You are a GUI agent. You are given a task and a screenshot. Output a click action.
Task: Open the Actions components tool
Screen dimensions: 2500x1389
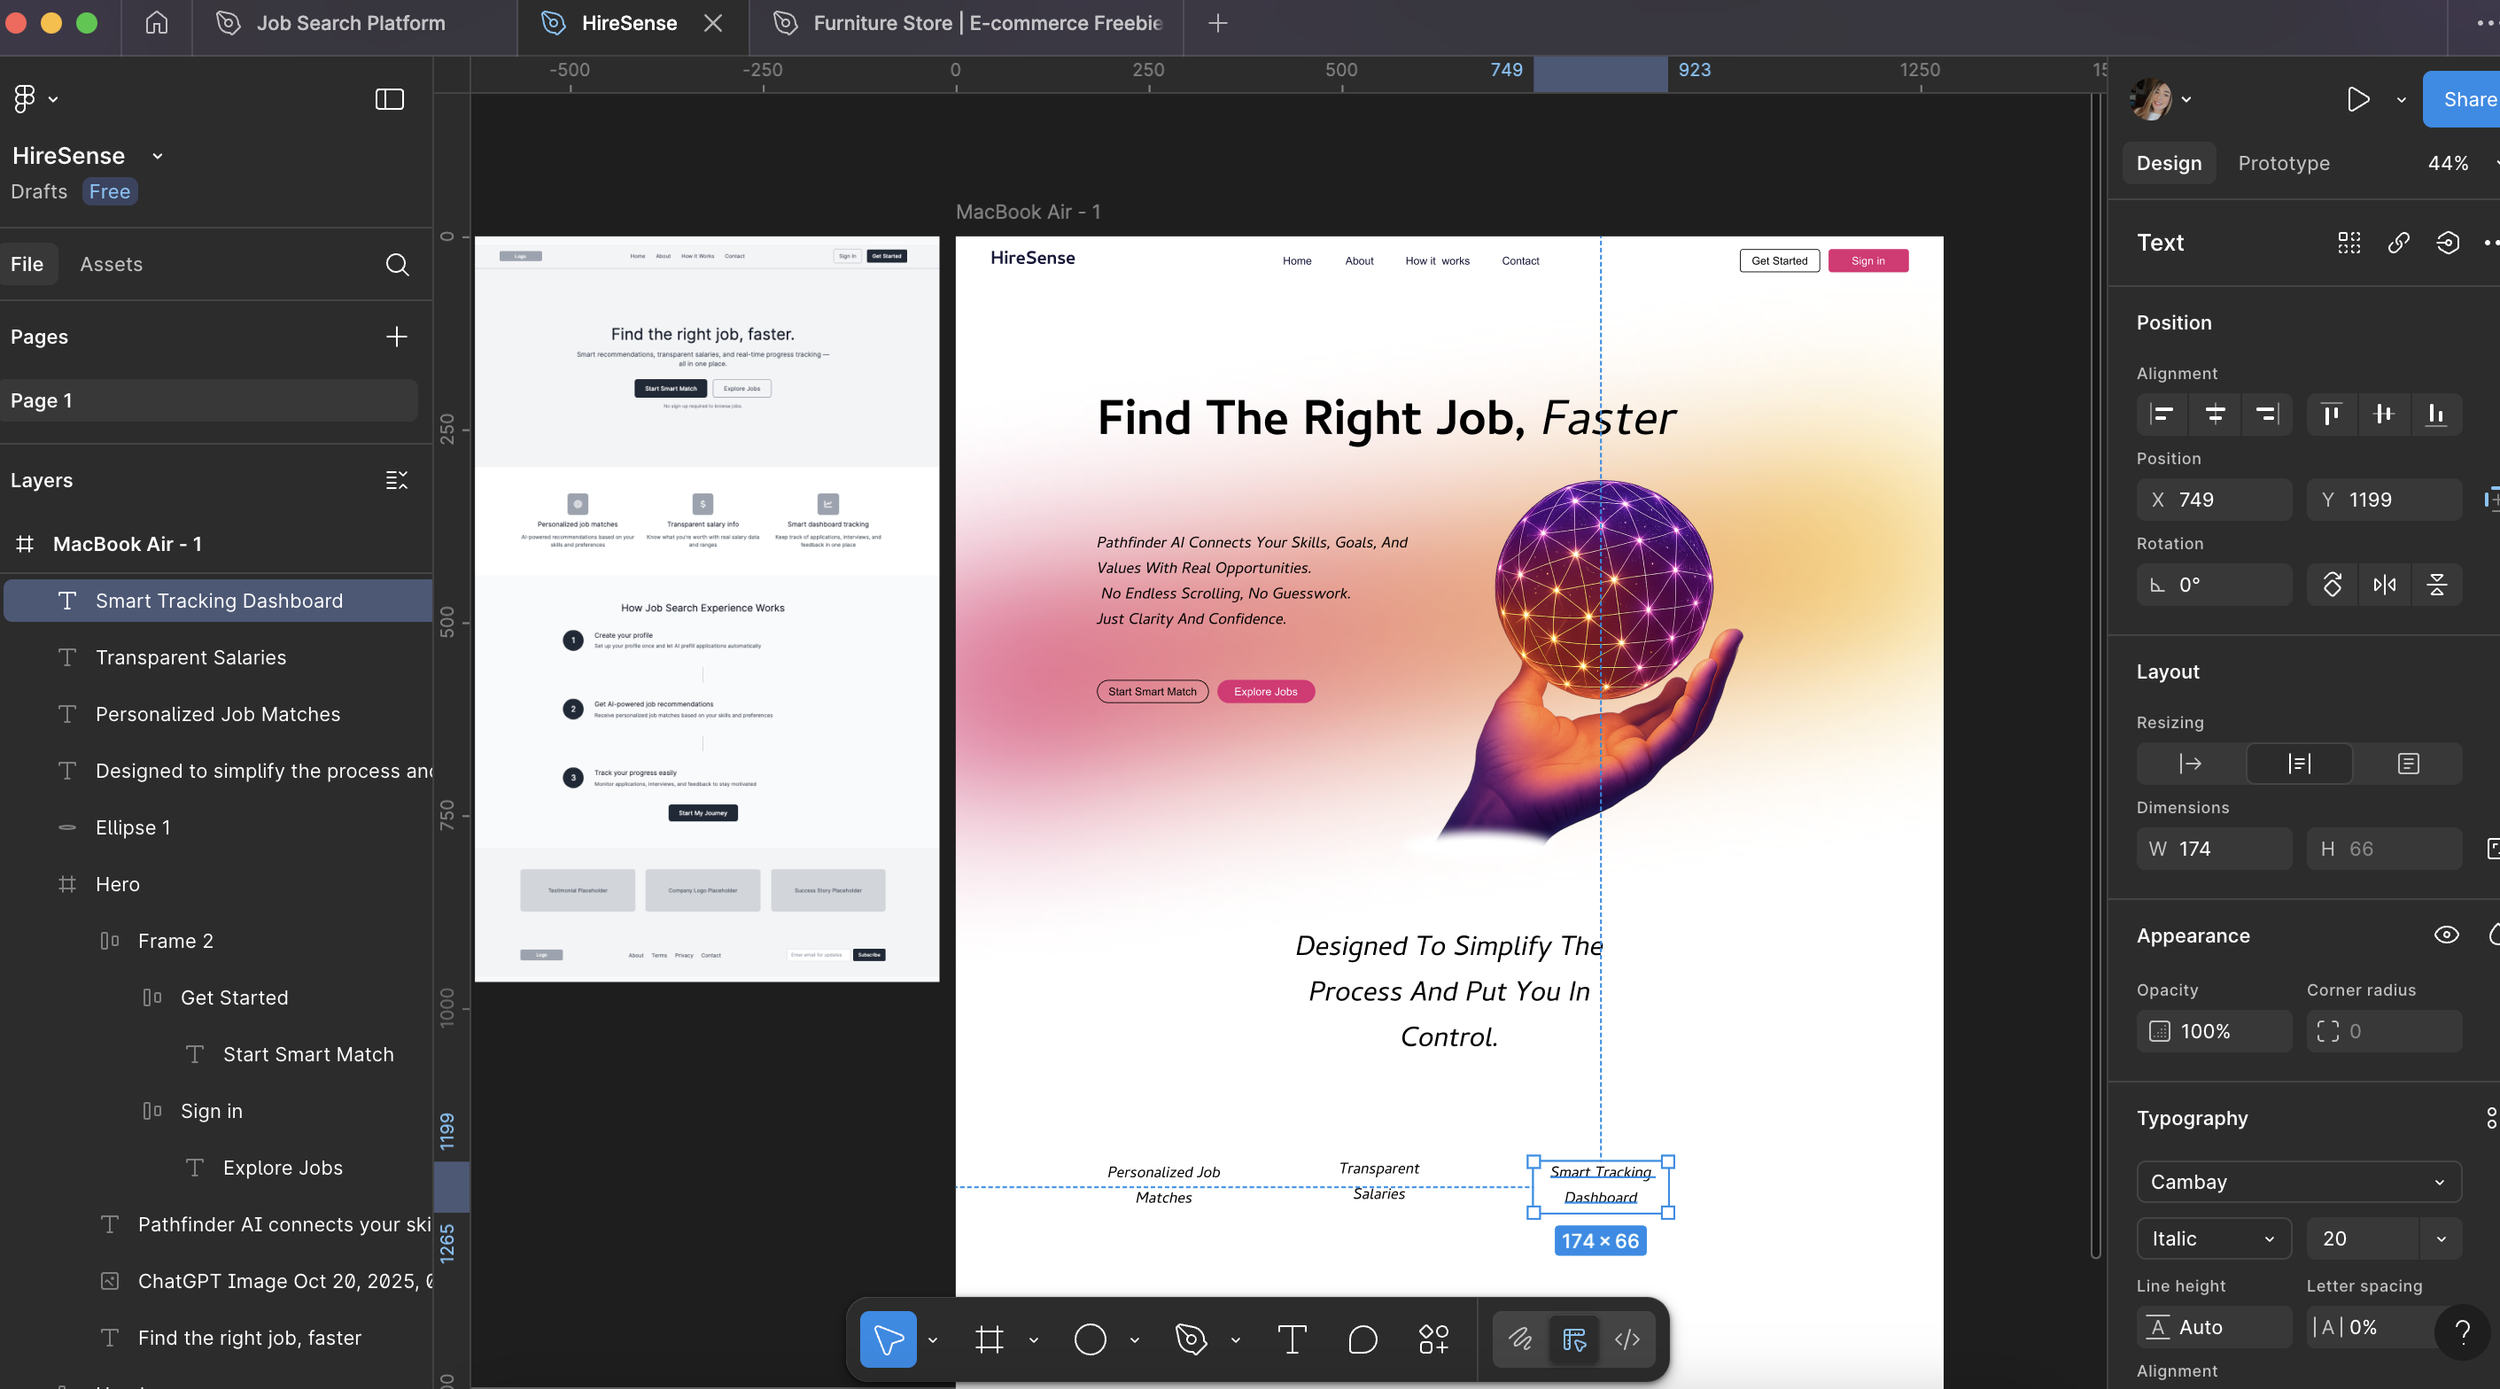(x=1433, y=1339)
